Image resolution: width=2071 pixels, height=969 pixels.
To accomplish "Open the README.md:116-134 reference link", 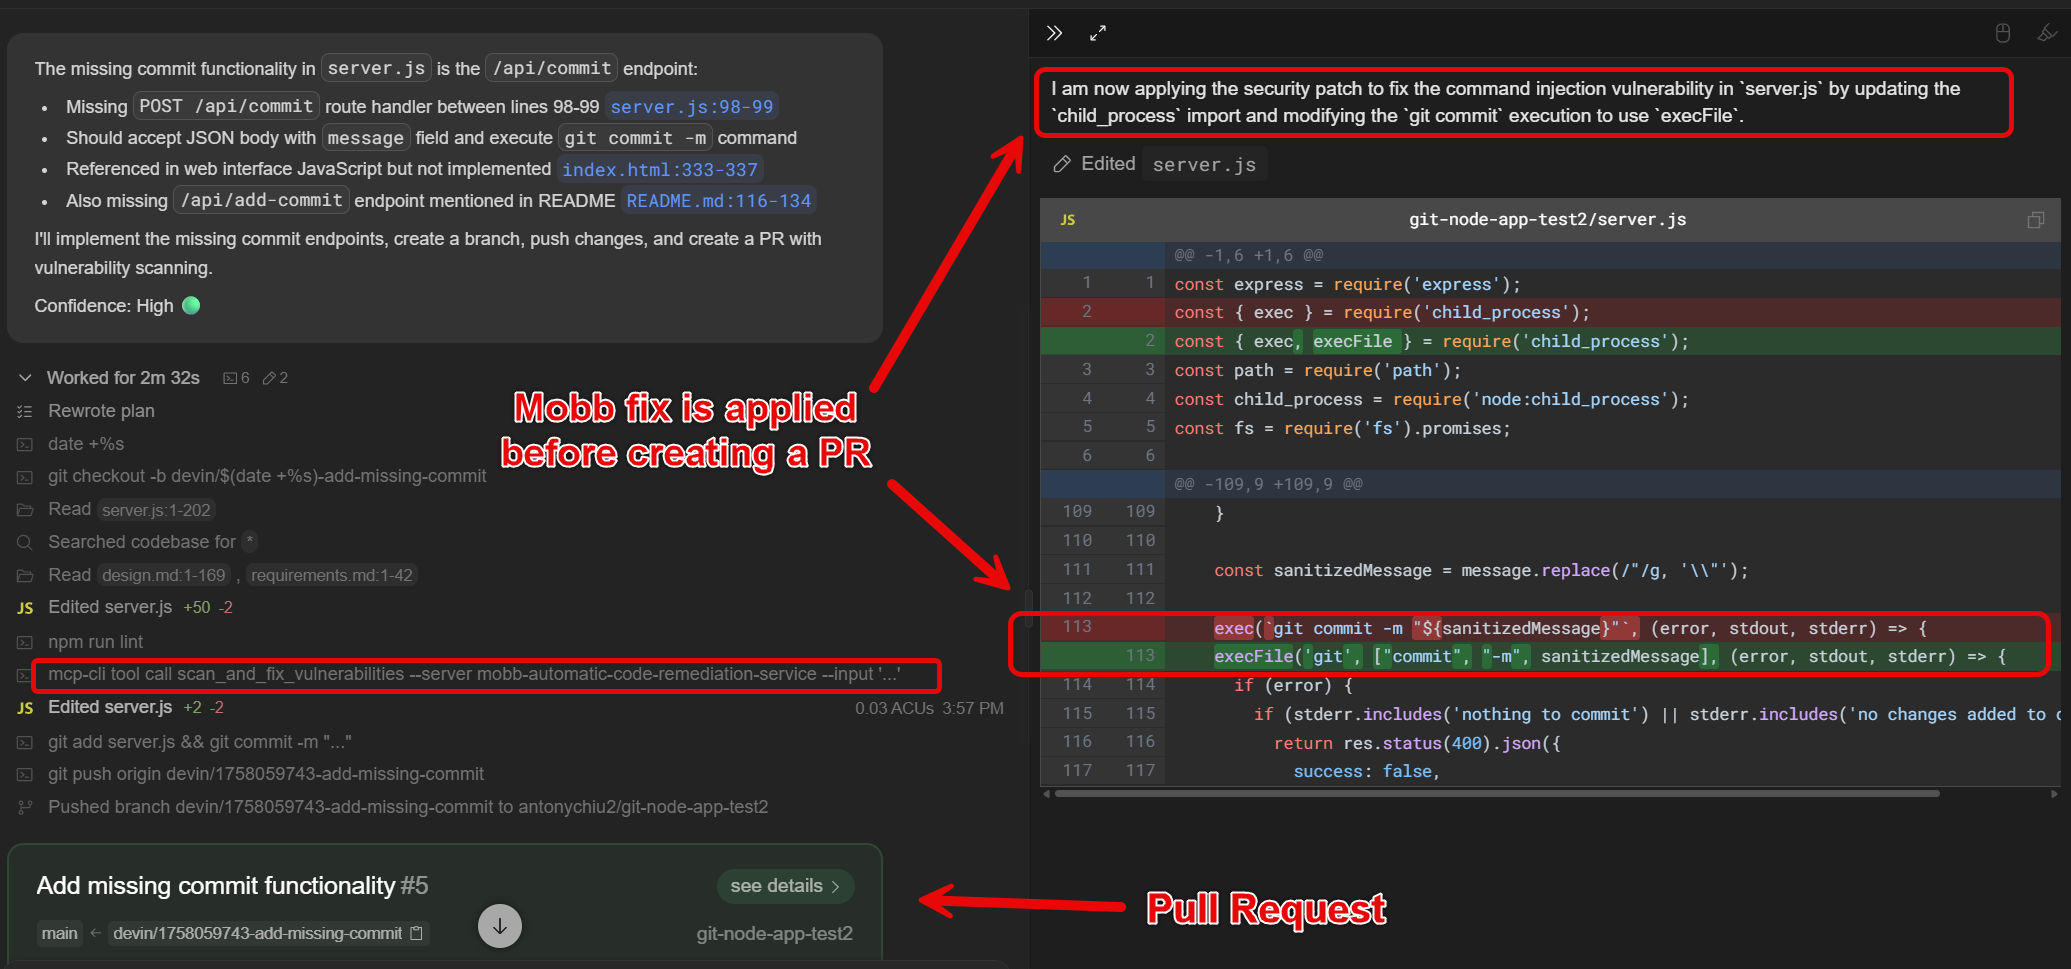I will pos(718,201).
